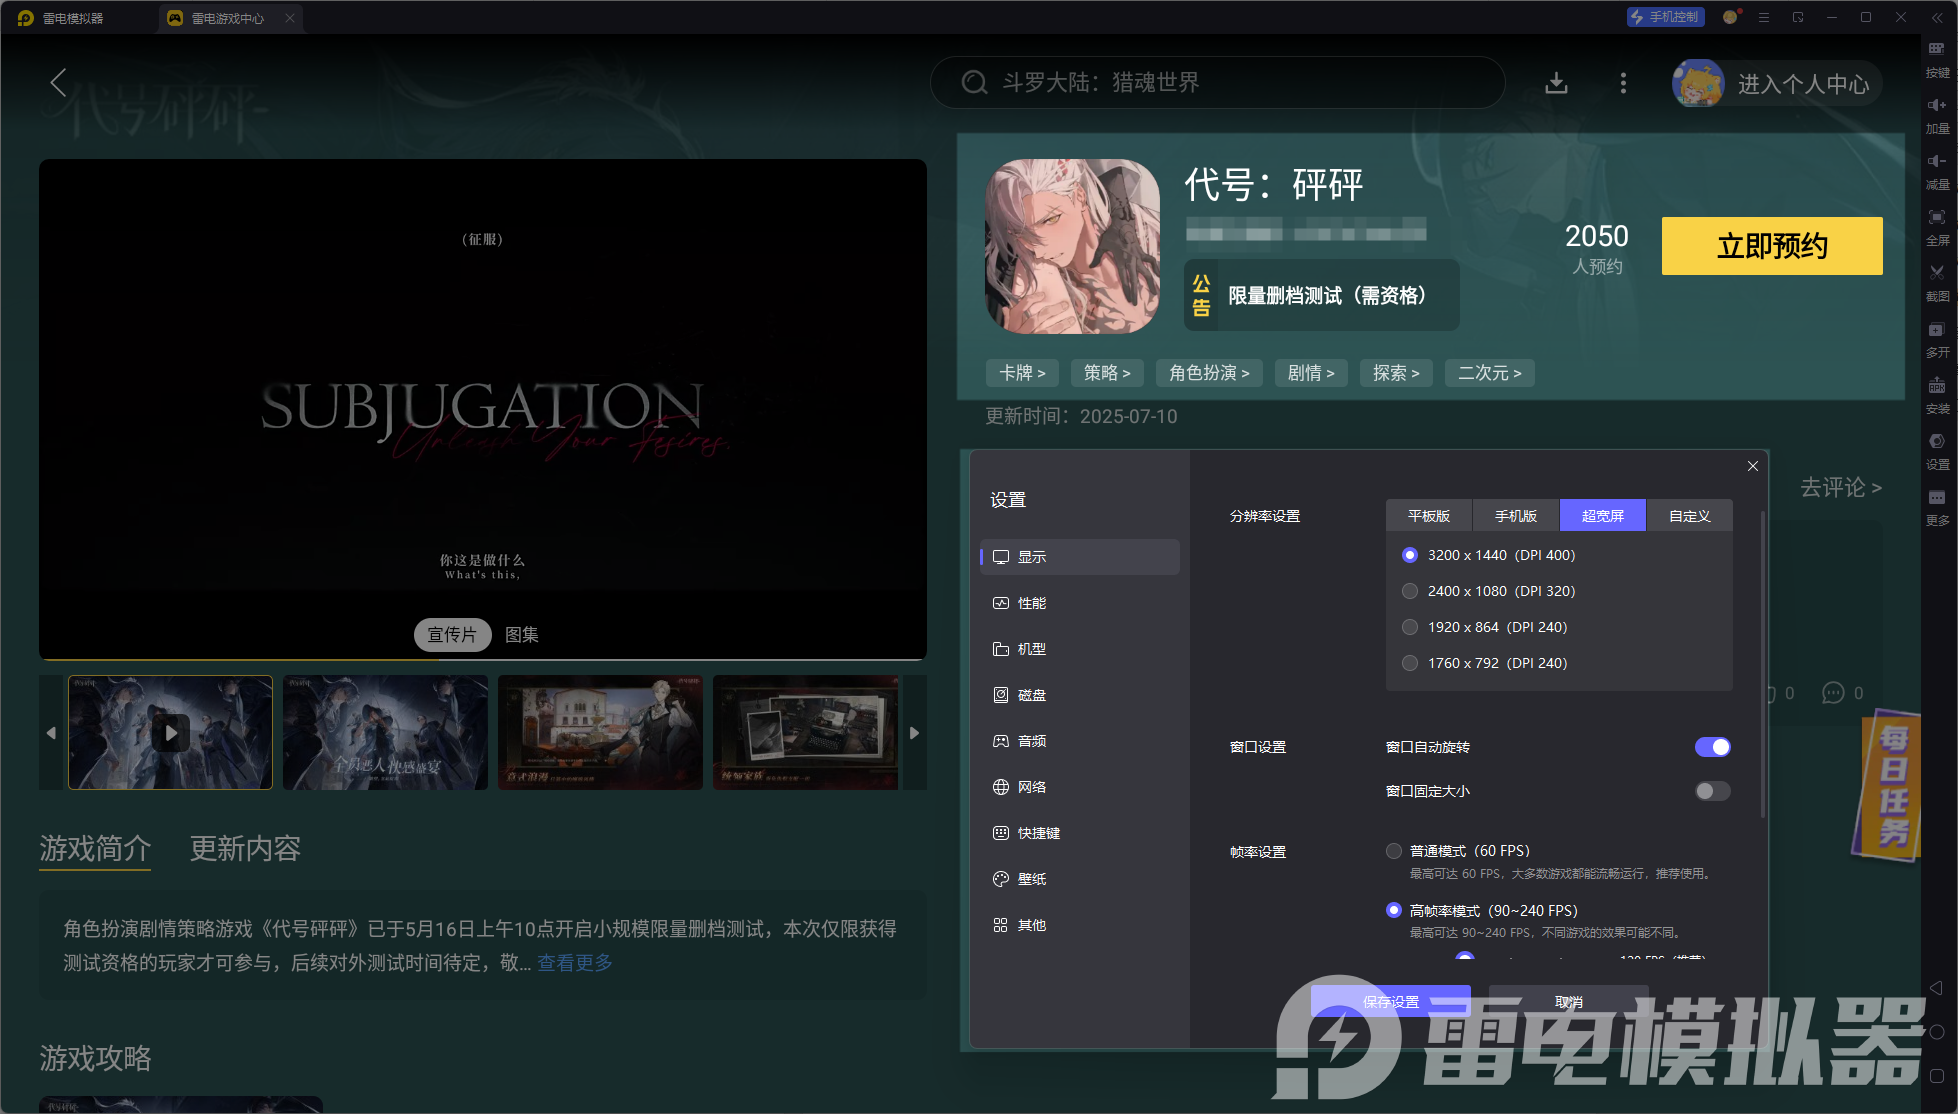
Task: Open the screenshot tool in right sidebar
Action: click(1937, 273)
